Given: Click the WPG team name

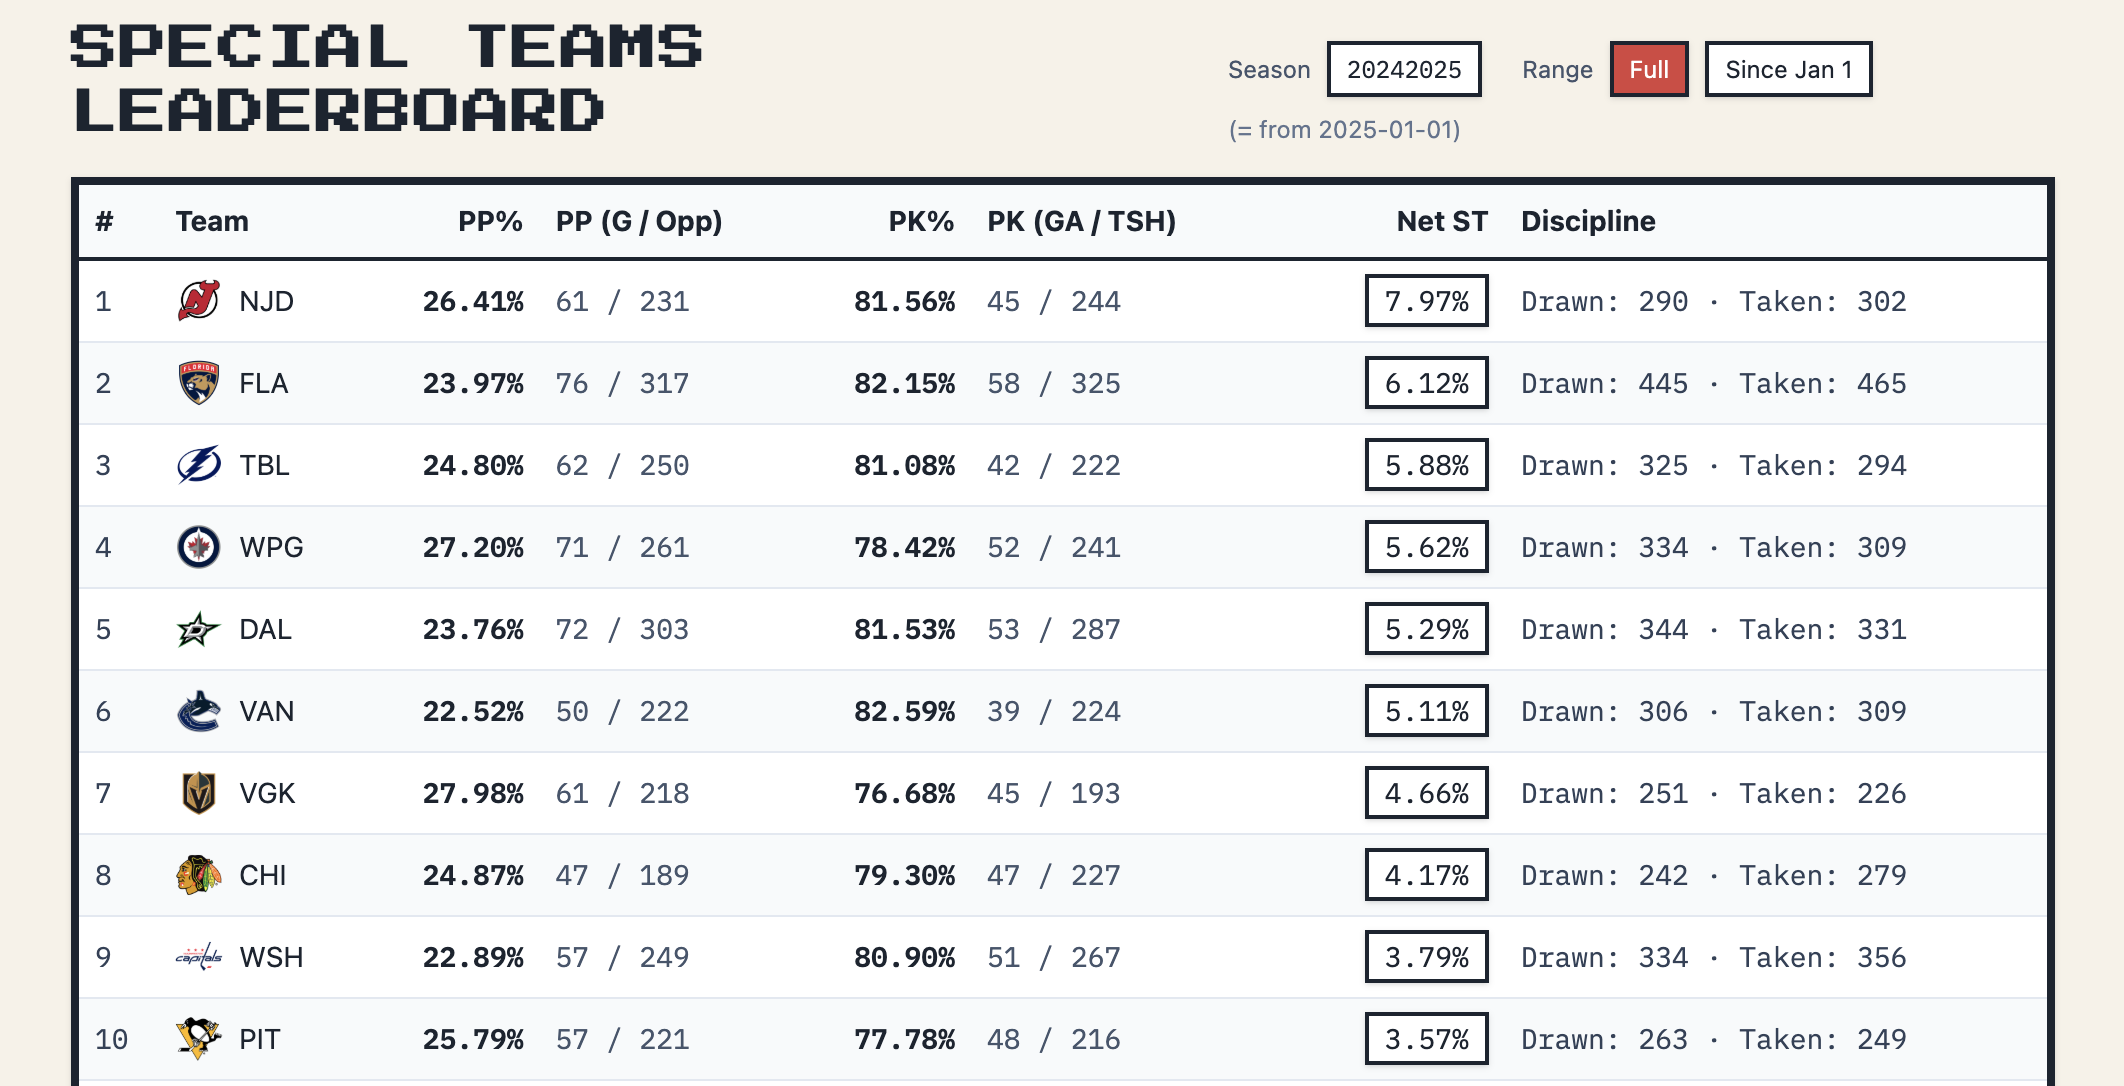Looking at the screenshot, I should point(271,547).
